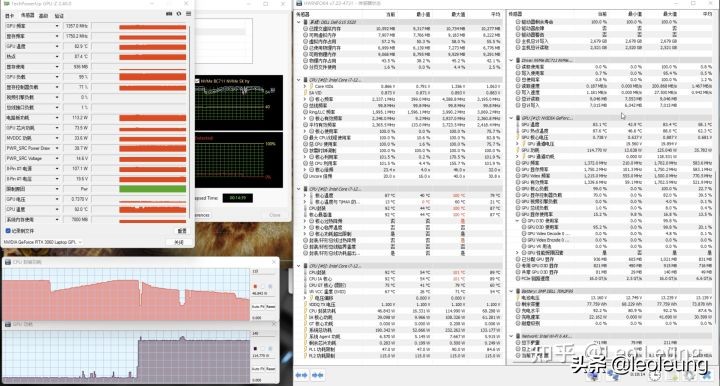Screen dimensions: 720x386
Task: Click the max value field 115 in CPU graph
Action: (264, 272)
